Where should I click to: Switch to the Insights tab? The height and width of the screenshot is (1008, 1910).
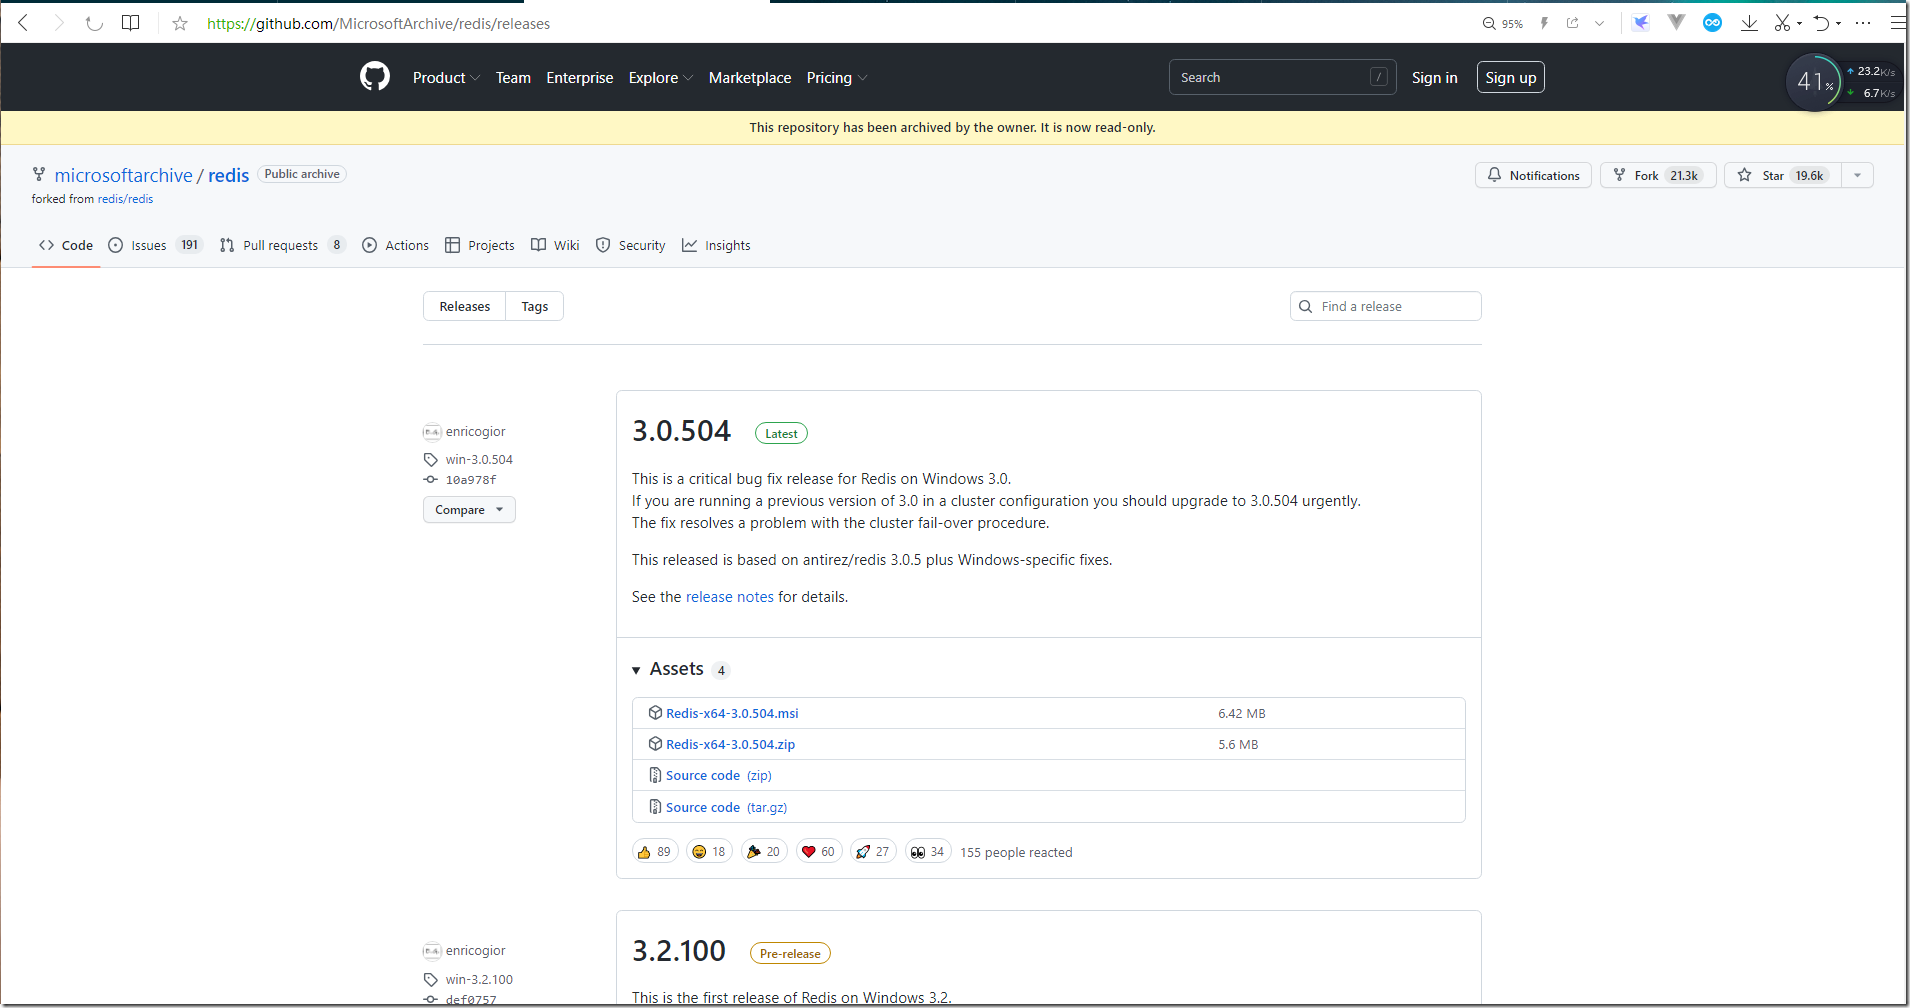pos(716,245)
